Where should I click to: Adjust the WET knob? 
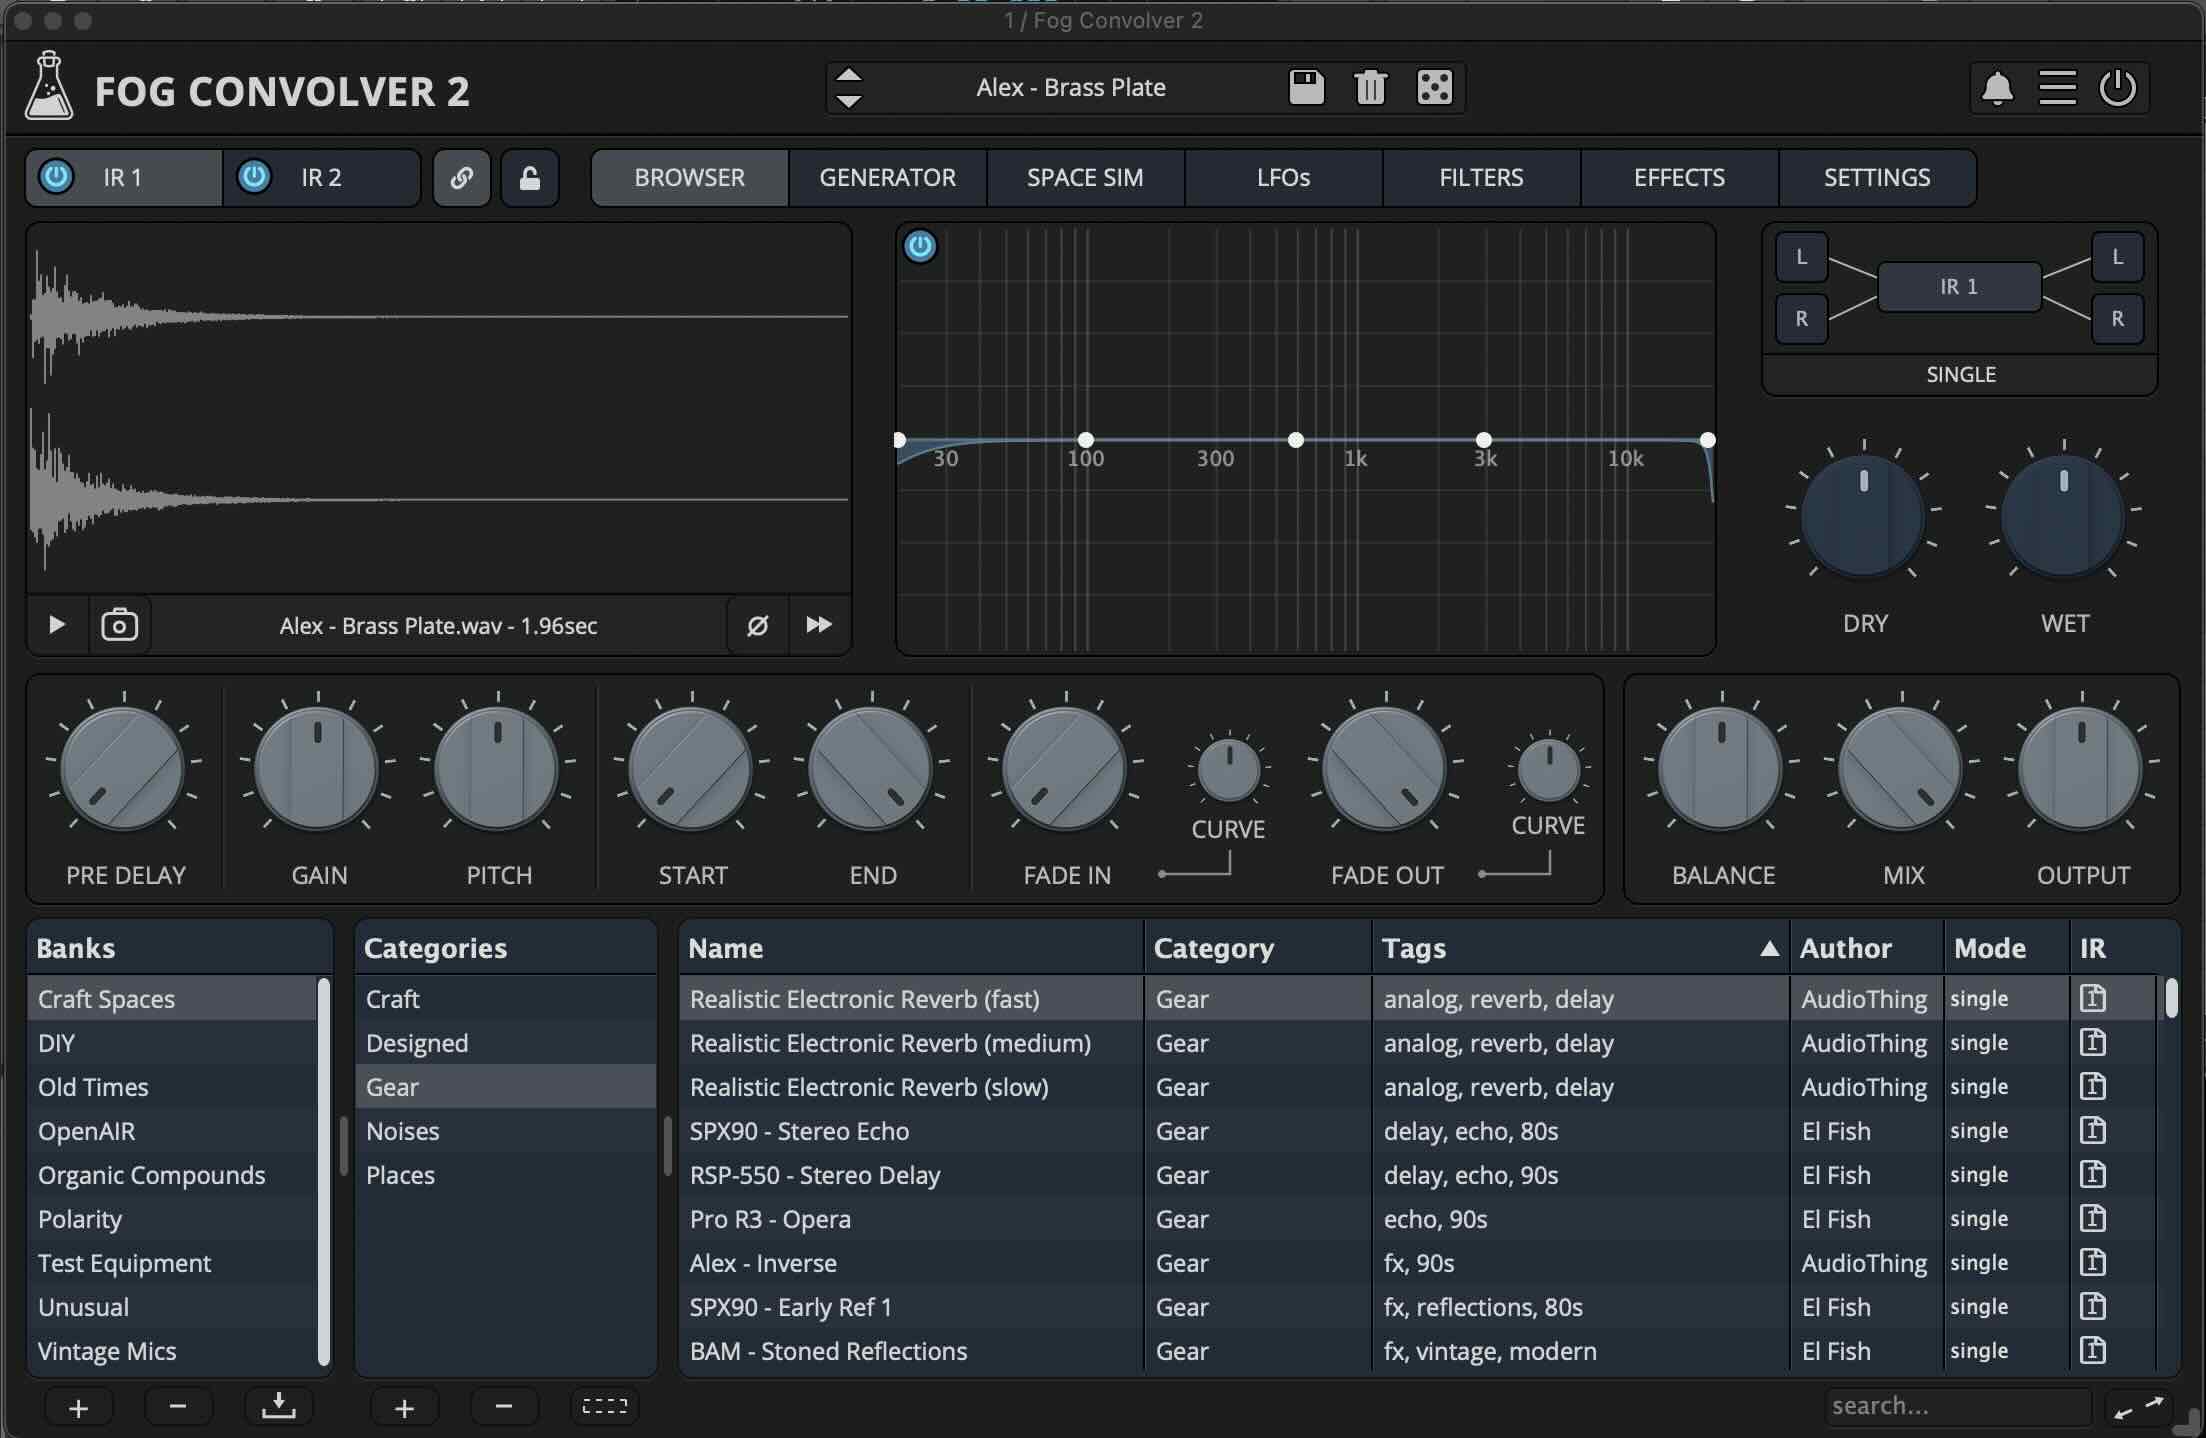2063,517
